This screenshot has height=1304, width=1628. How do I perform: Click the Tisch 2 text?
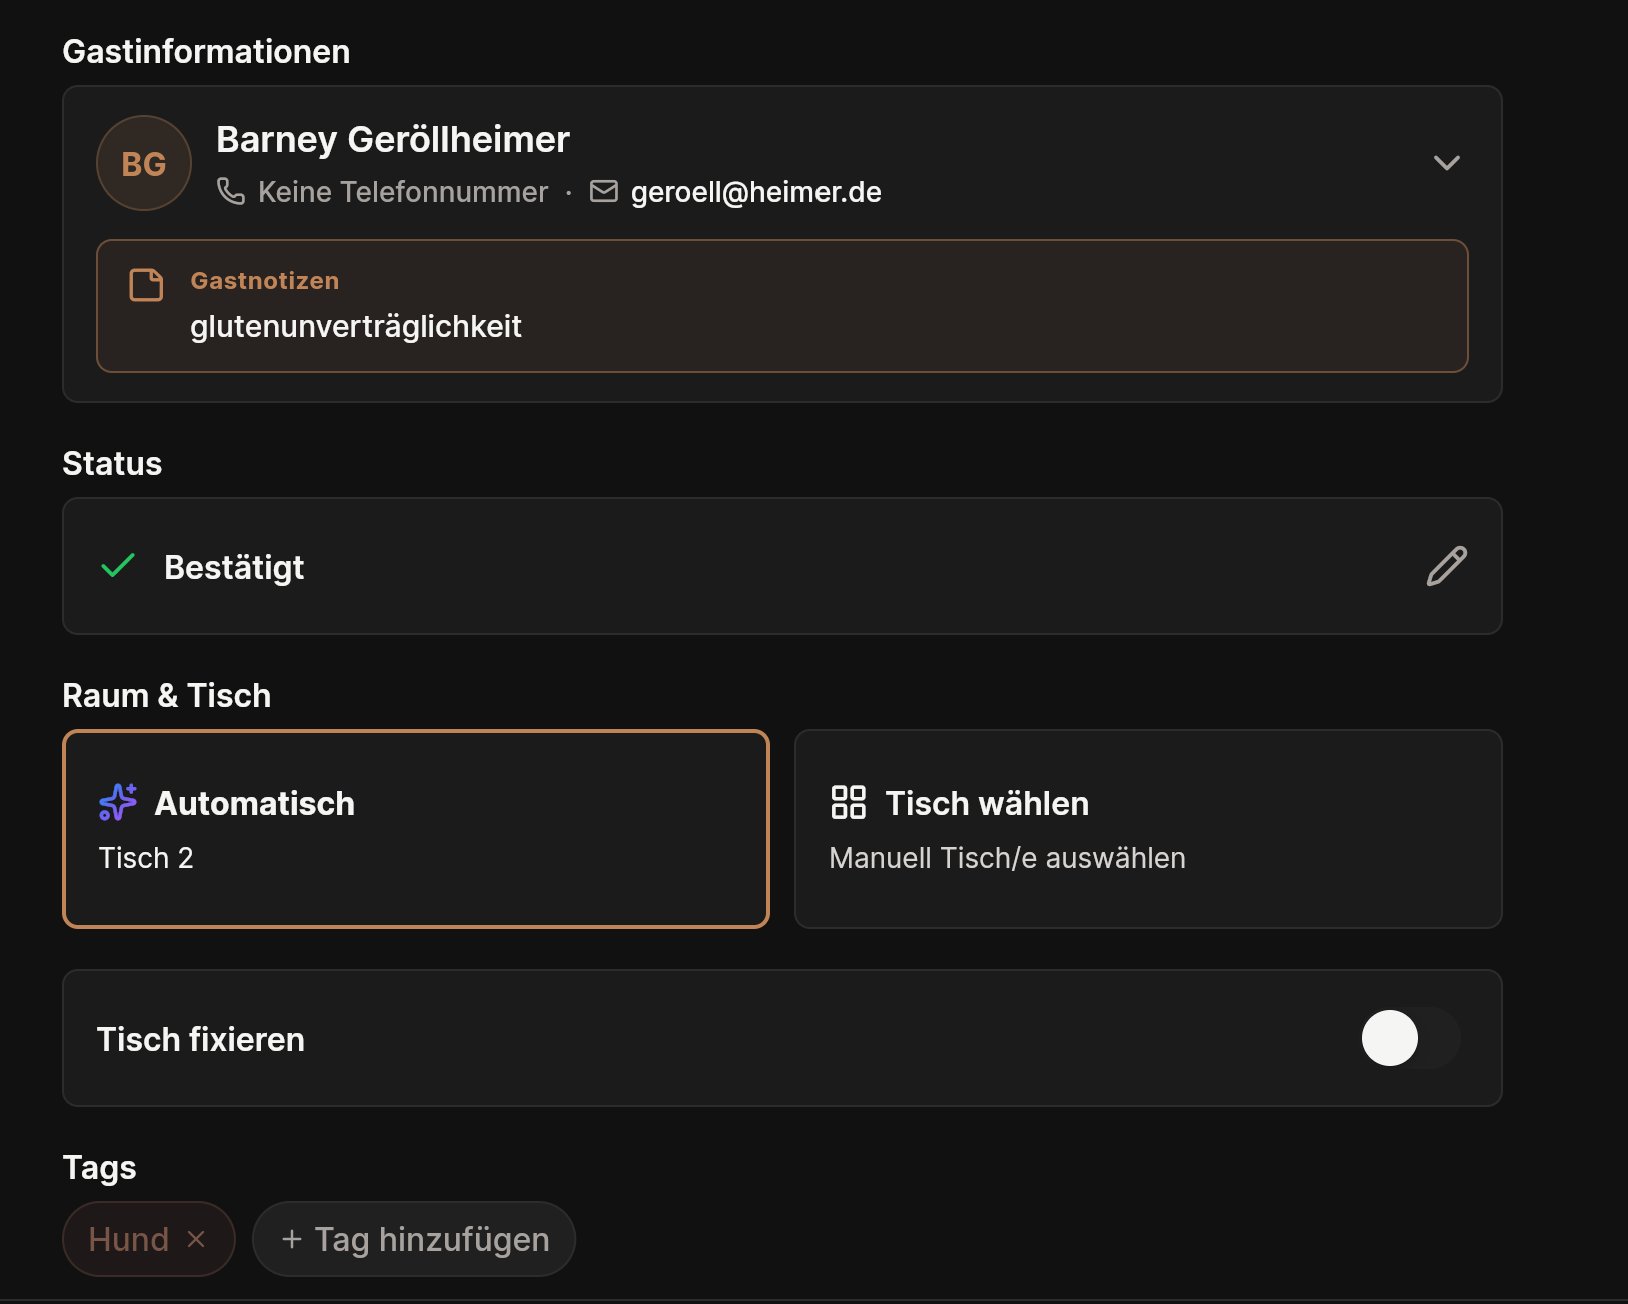click(x=146, y=858)
